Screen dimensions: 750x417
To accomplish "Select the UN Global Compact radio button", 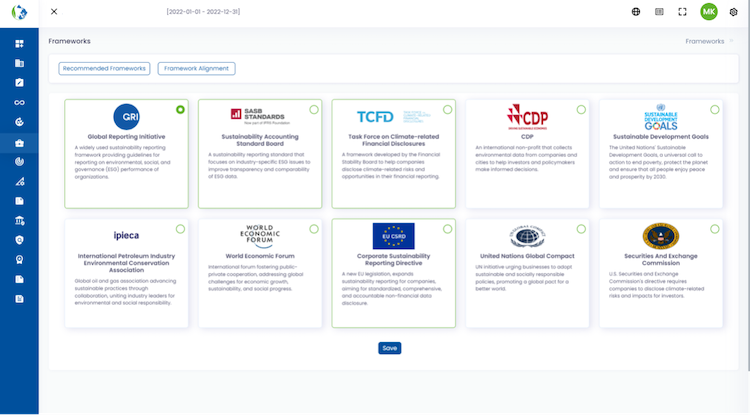I will click(x=581, y=229).
